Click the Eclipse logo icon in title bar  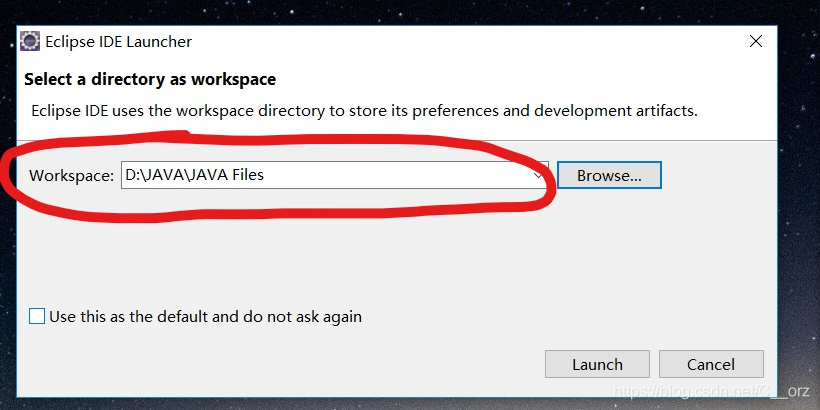coord(30,41)
